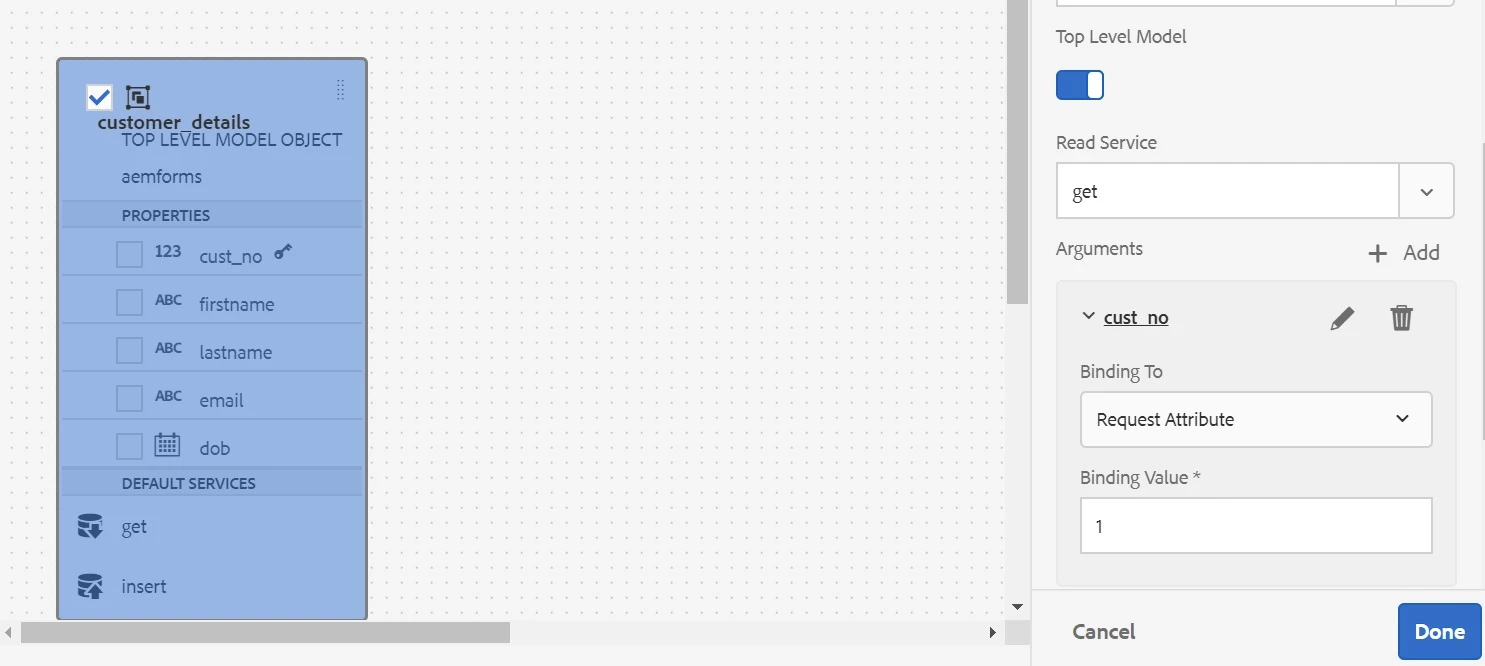Click the model object icon above customer_details
This screenshot has height=666, width=1485.
click(137, 97)
